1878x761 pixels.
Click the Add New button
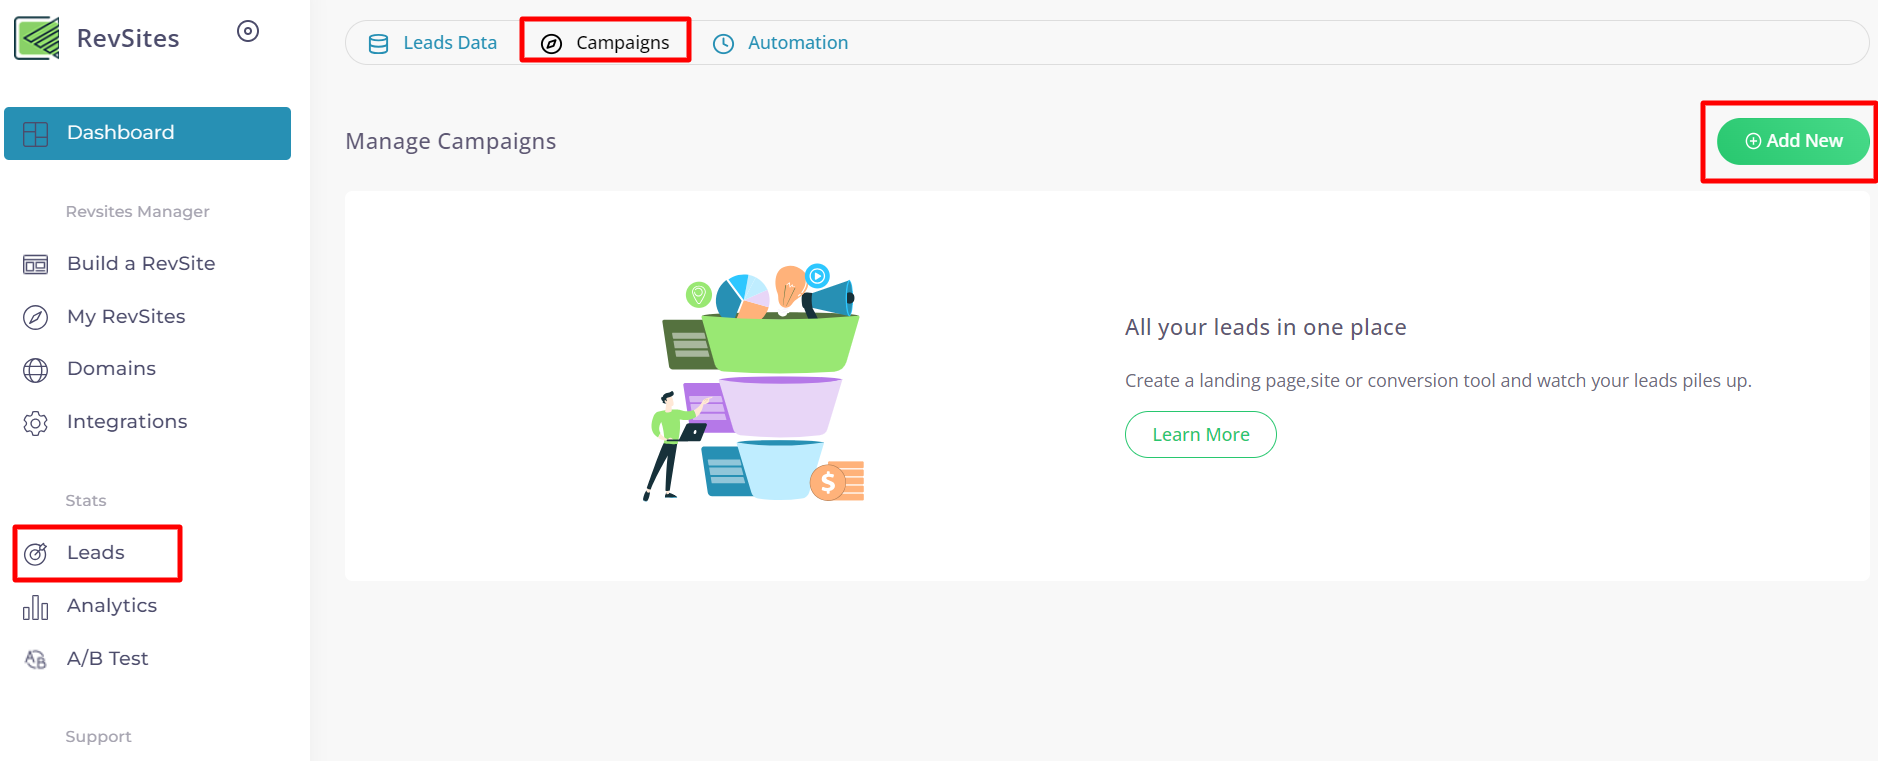click(1793, 141)
